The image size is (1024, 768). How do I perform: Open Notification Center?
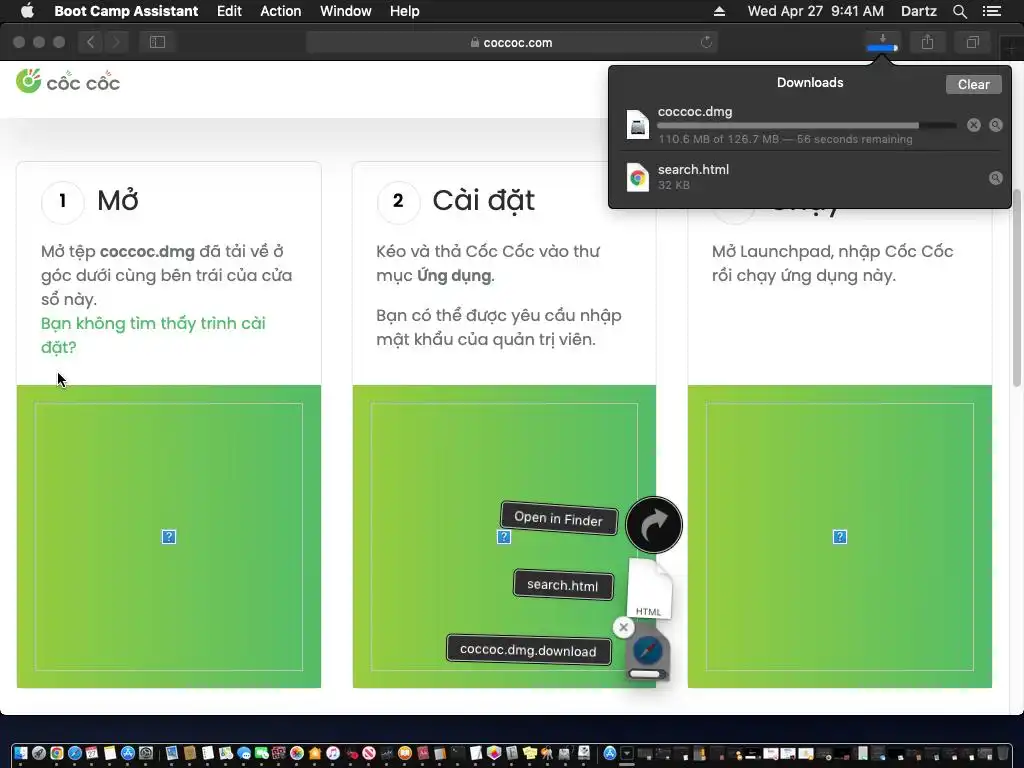(991, 11)
